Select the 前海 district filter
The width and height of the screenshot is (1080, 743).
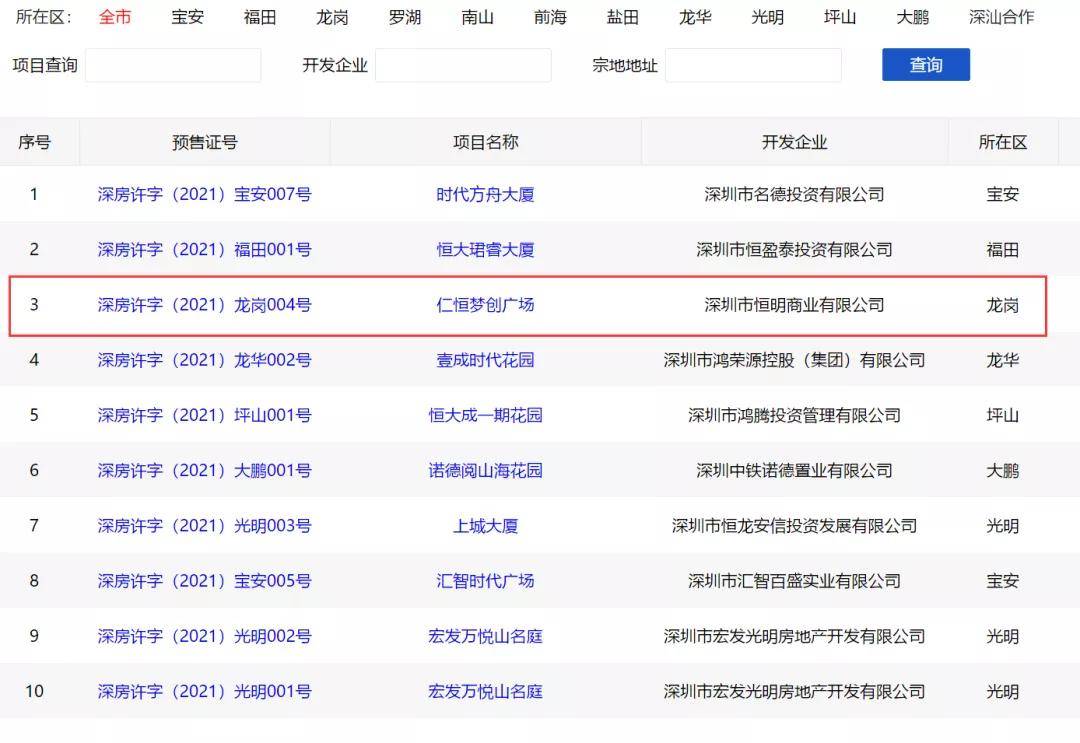[550, 17]
